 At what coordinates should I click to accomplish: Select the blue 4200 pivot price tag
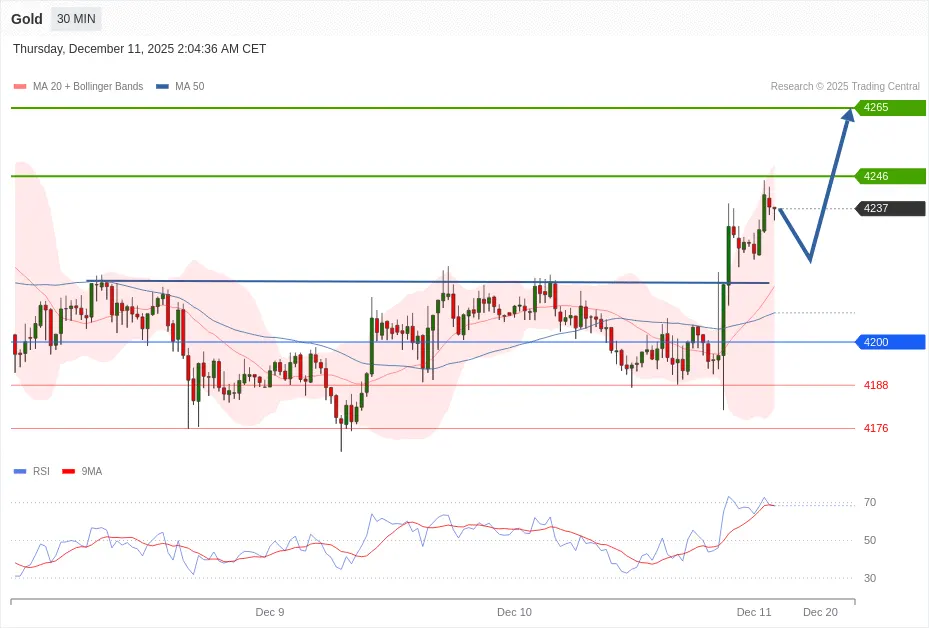(889, 342)
